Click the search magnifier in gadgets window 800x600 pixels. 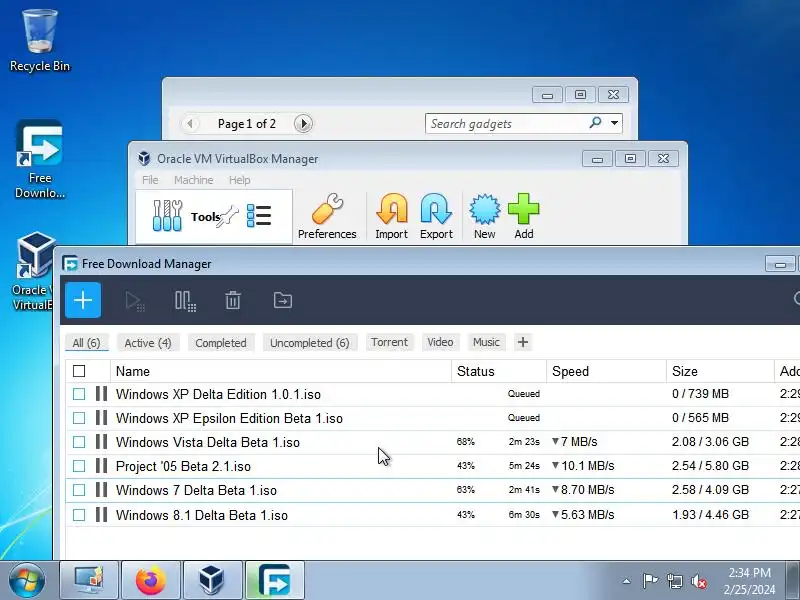point(595,122)
